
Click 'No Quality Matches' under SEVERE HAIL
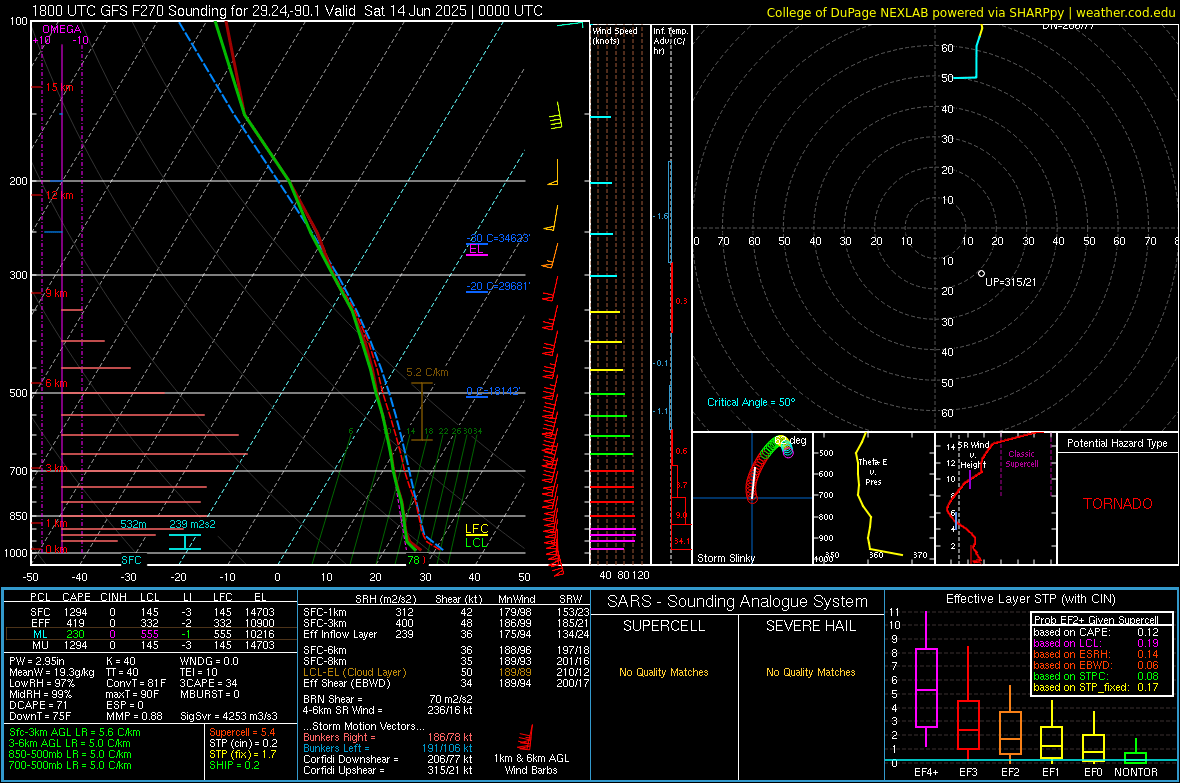[x=810, y=672]
